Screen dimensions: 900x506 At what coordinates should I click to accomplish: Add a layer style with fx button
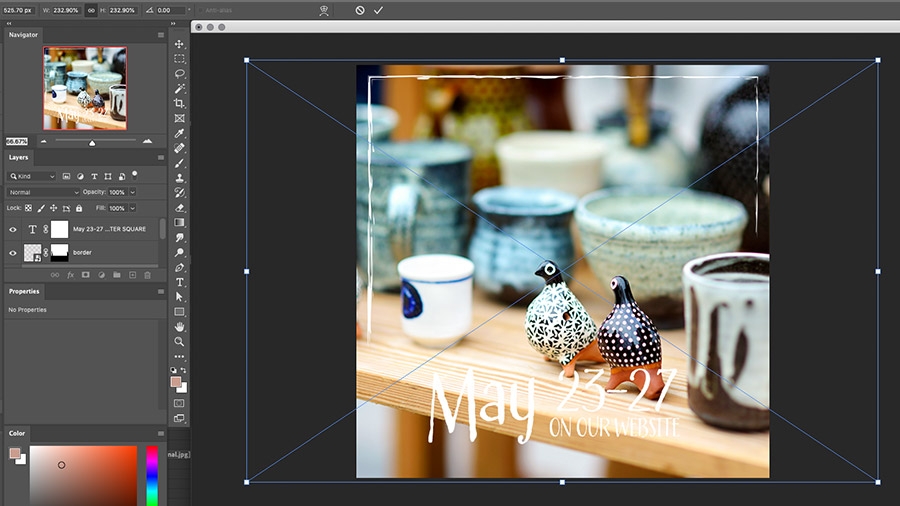(x=71, y=275)
